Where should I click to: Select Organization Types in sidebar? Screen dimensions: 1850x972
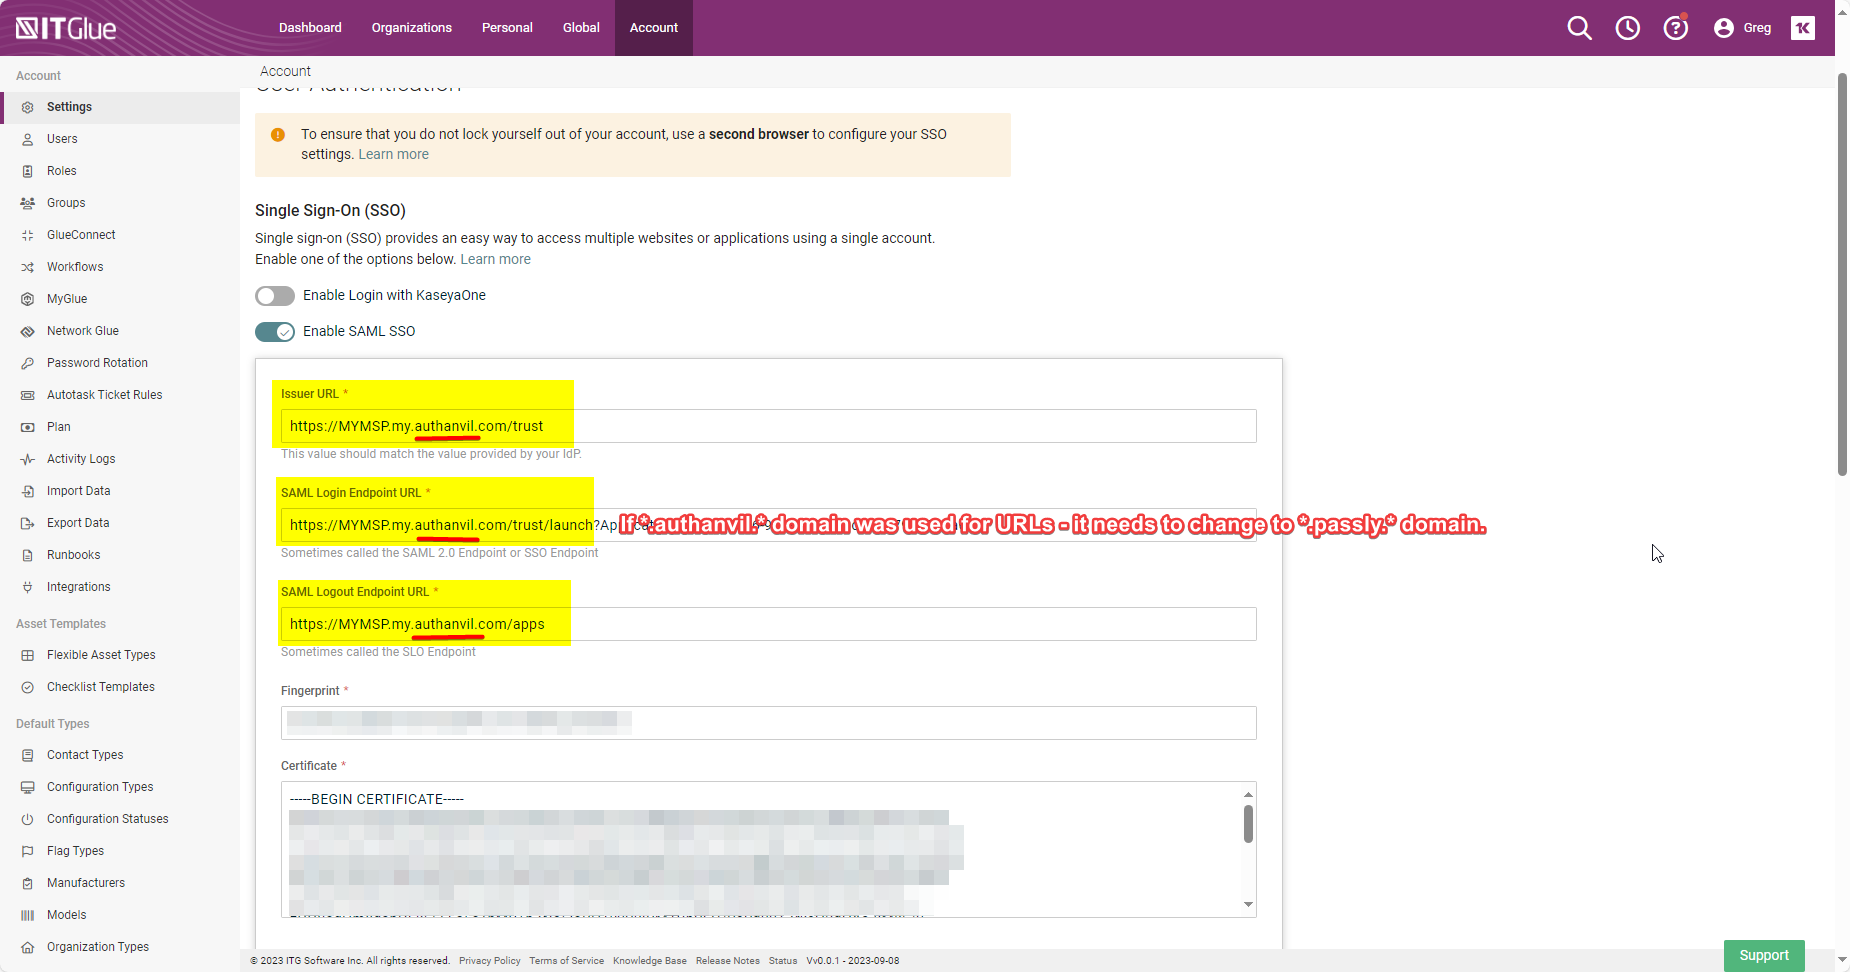click(x=98, y=947)
